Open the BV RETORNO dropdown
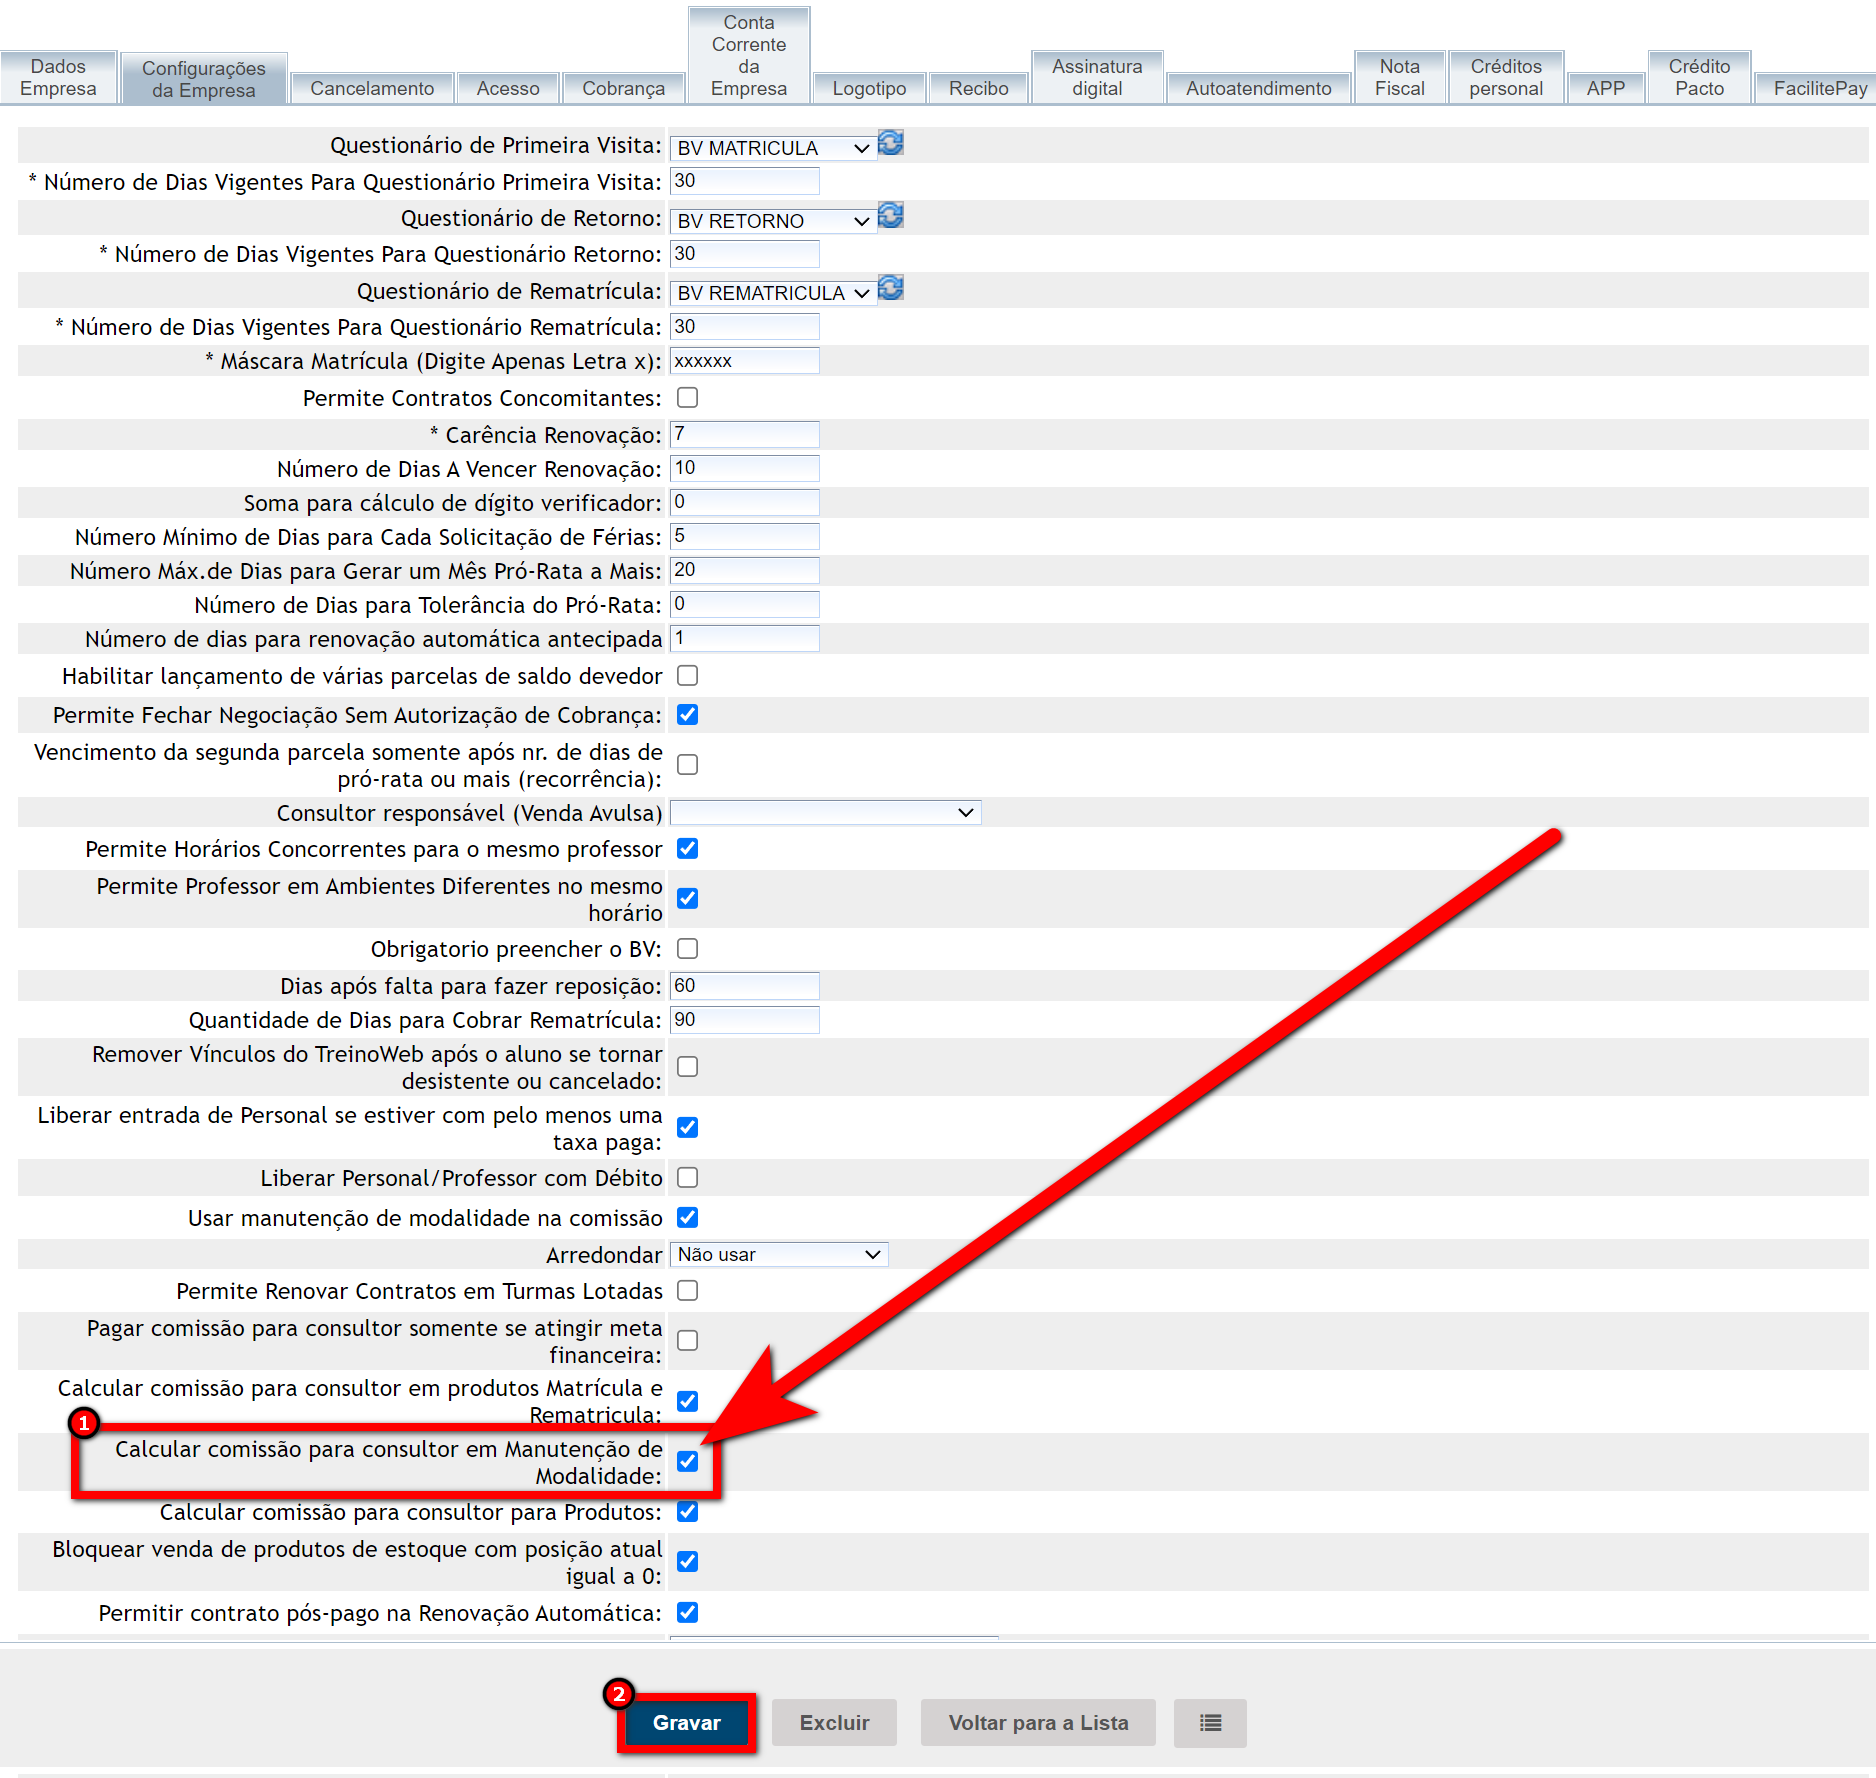The width and height of the screenshot is (1876, 1778). point(772,221)
